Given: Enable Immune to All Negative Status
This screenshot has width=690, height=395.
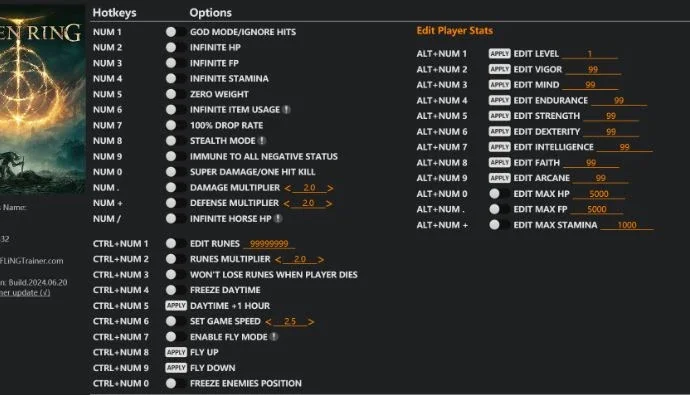Looking at the screenshot, I should click(176, 156).
